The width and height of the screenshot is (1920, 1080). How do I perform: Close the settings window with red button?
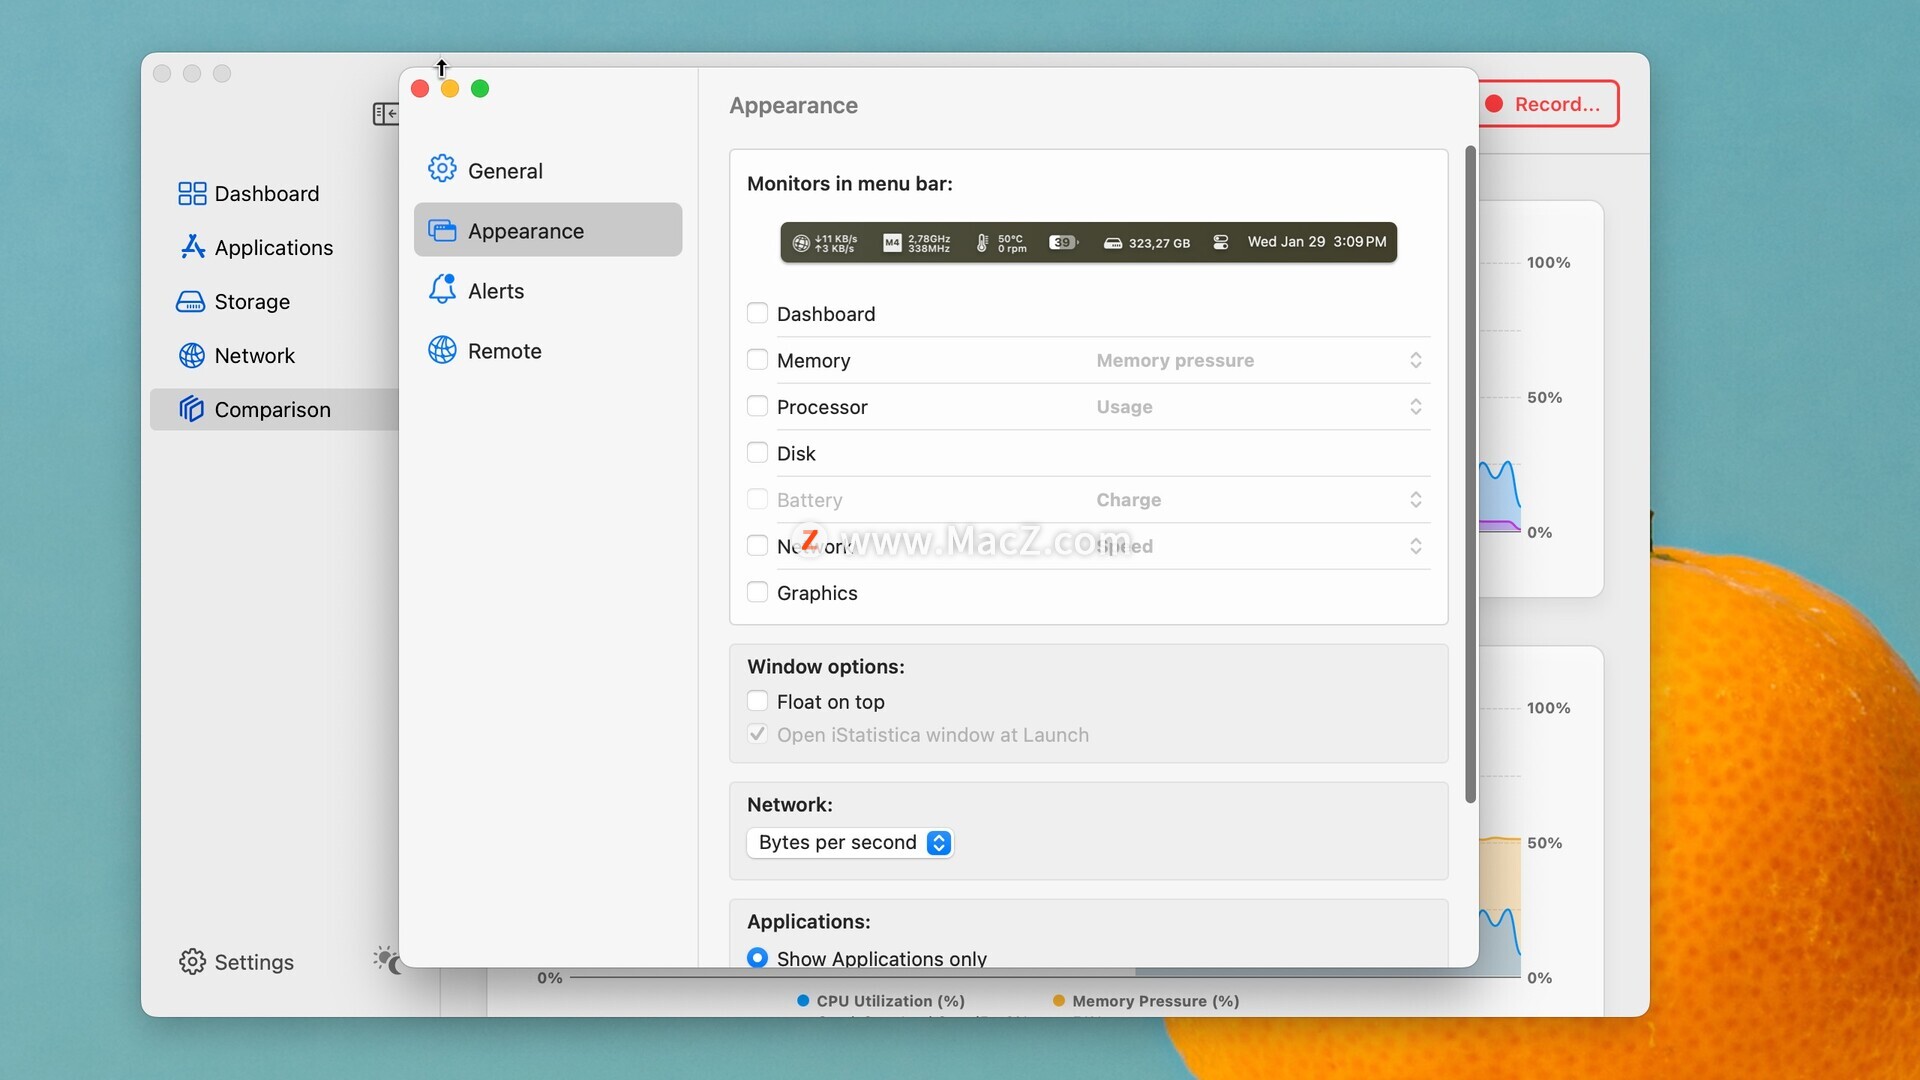coord(420,89)
